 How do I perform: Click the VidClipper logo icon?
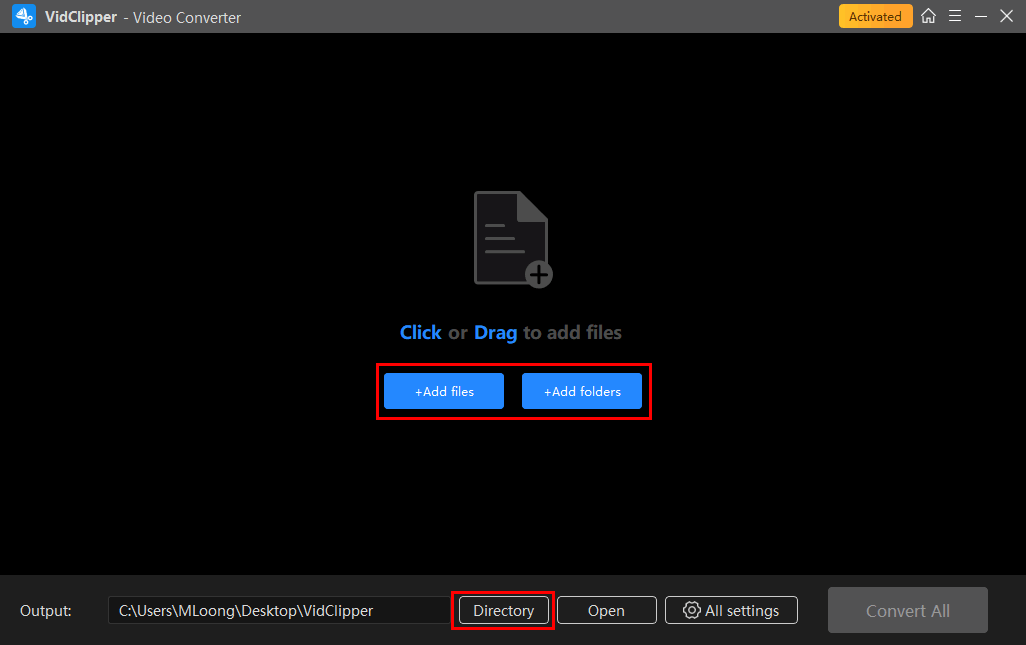coord(24,17)
